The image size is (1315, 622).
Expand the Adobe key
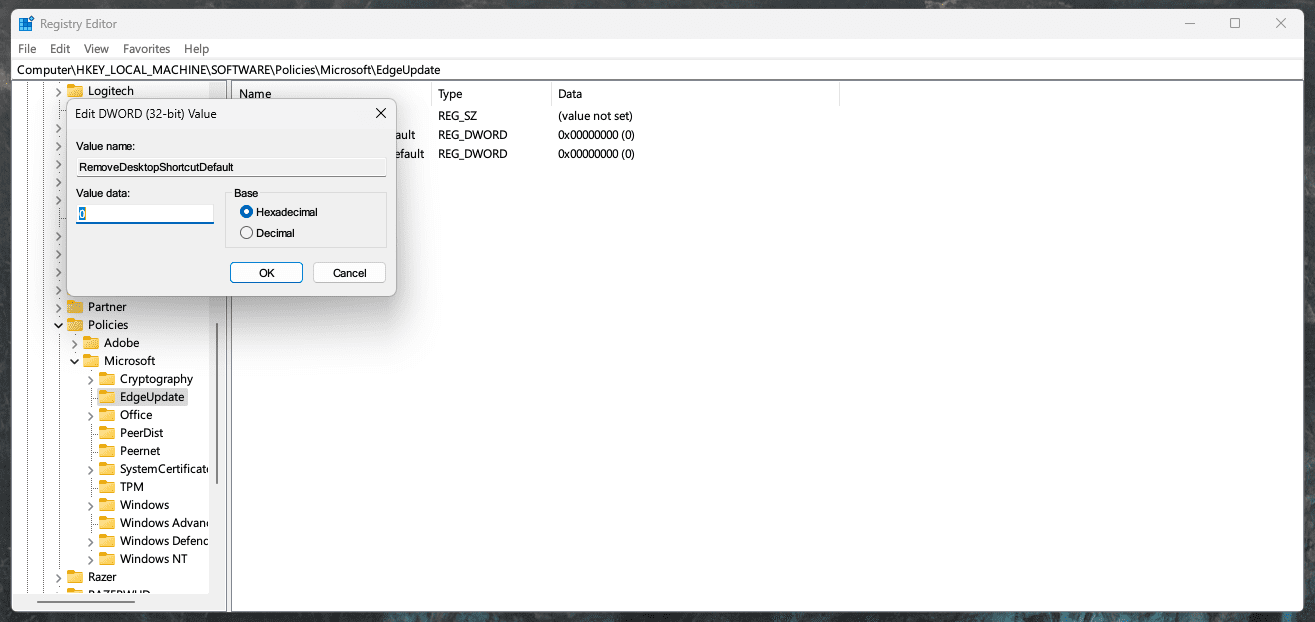tap(74, 343)
